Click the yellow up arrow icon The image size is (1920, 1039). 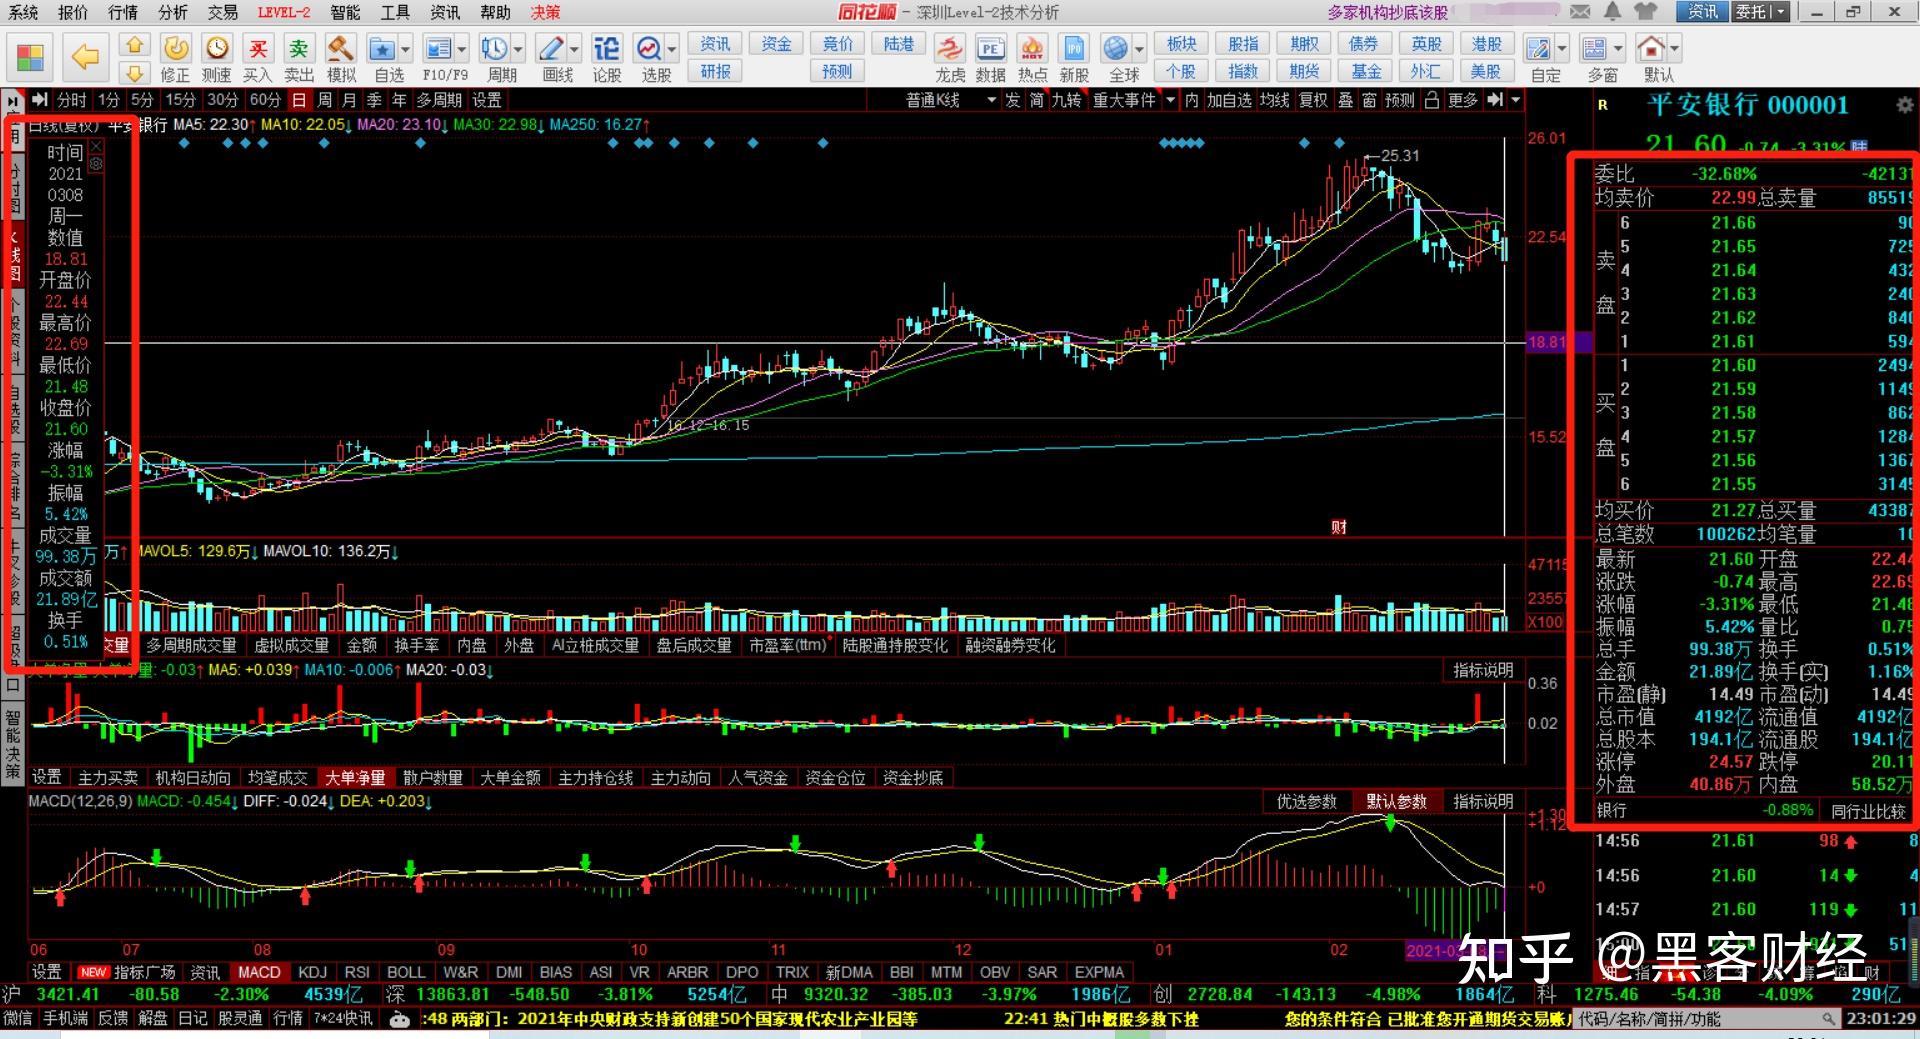[x=135, y=45]
